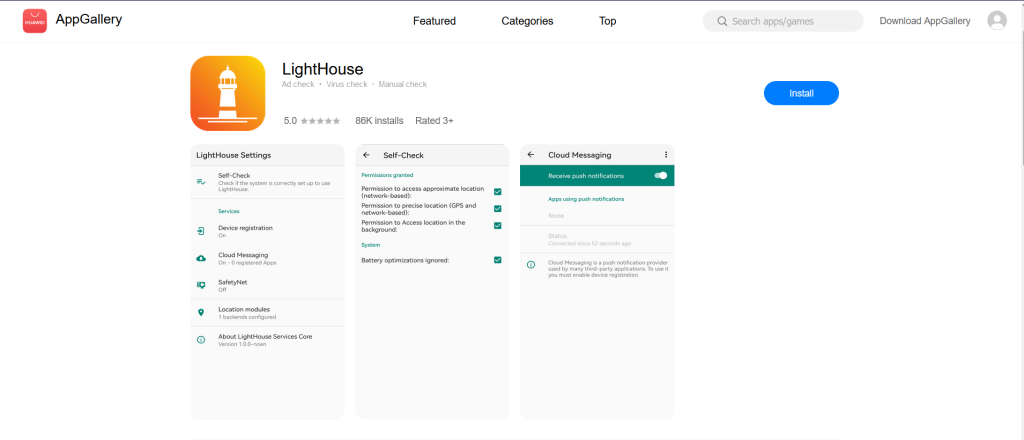Screen dimensions: 1024x440
Task: Click SafetyNet Off row text
Action: (x=232, y=285)
